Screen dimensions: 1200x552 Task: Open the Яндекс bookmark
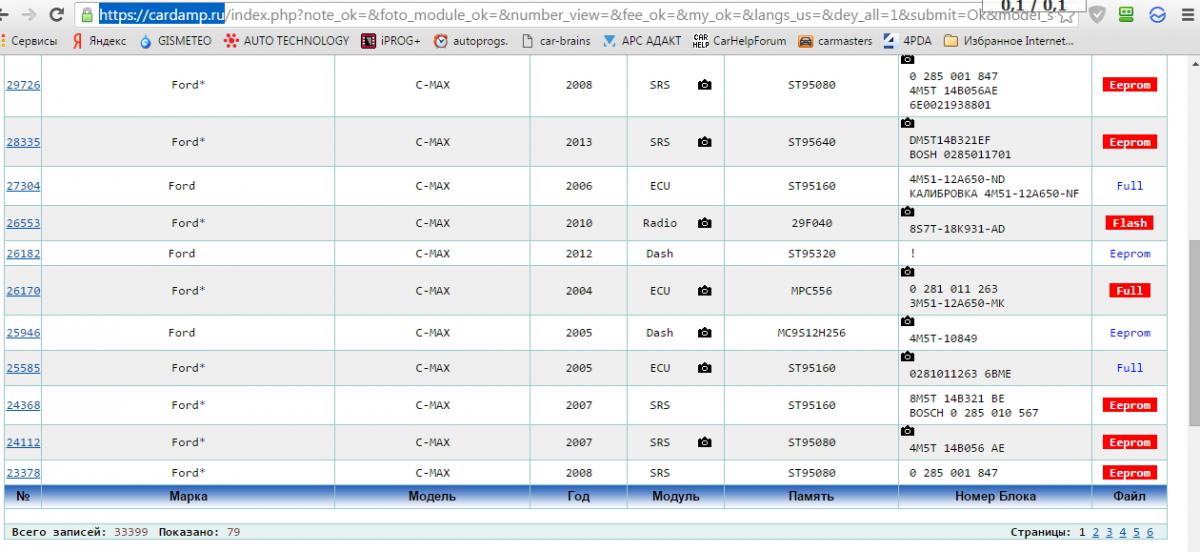coord(98,41)
